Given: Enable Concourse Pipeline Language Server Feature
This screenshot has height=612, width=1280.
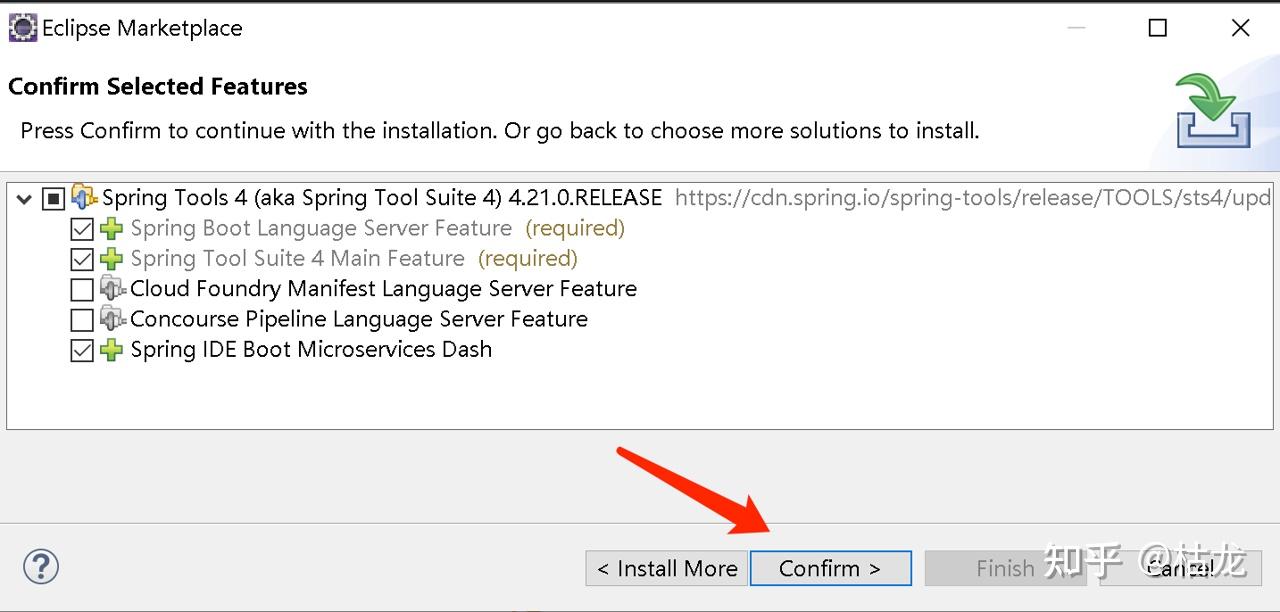Looking at the screenshot, I should click(x=82, y=320).
